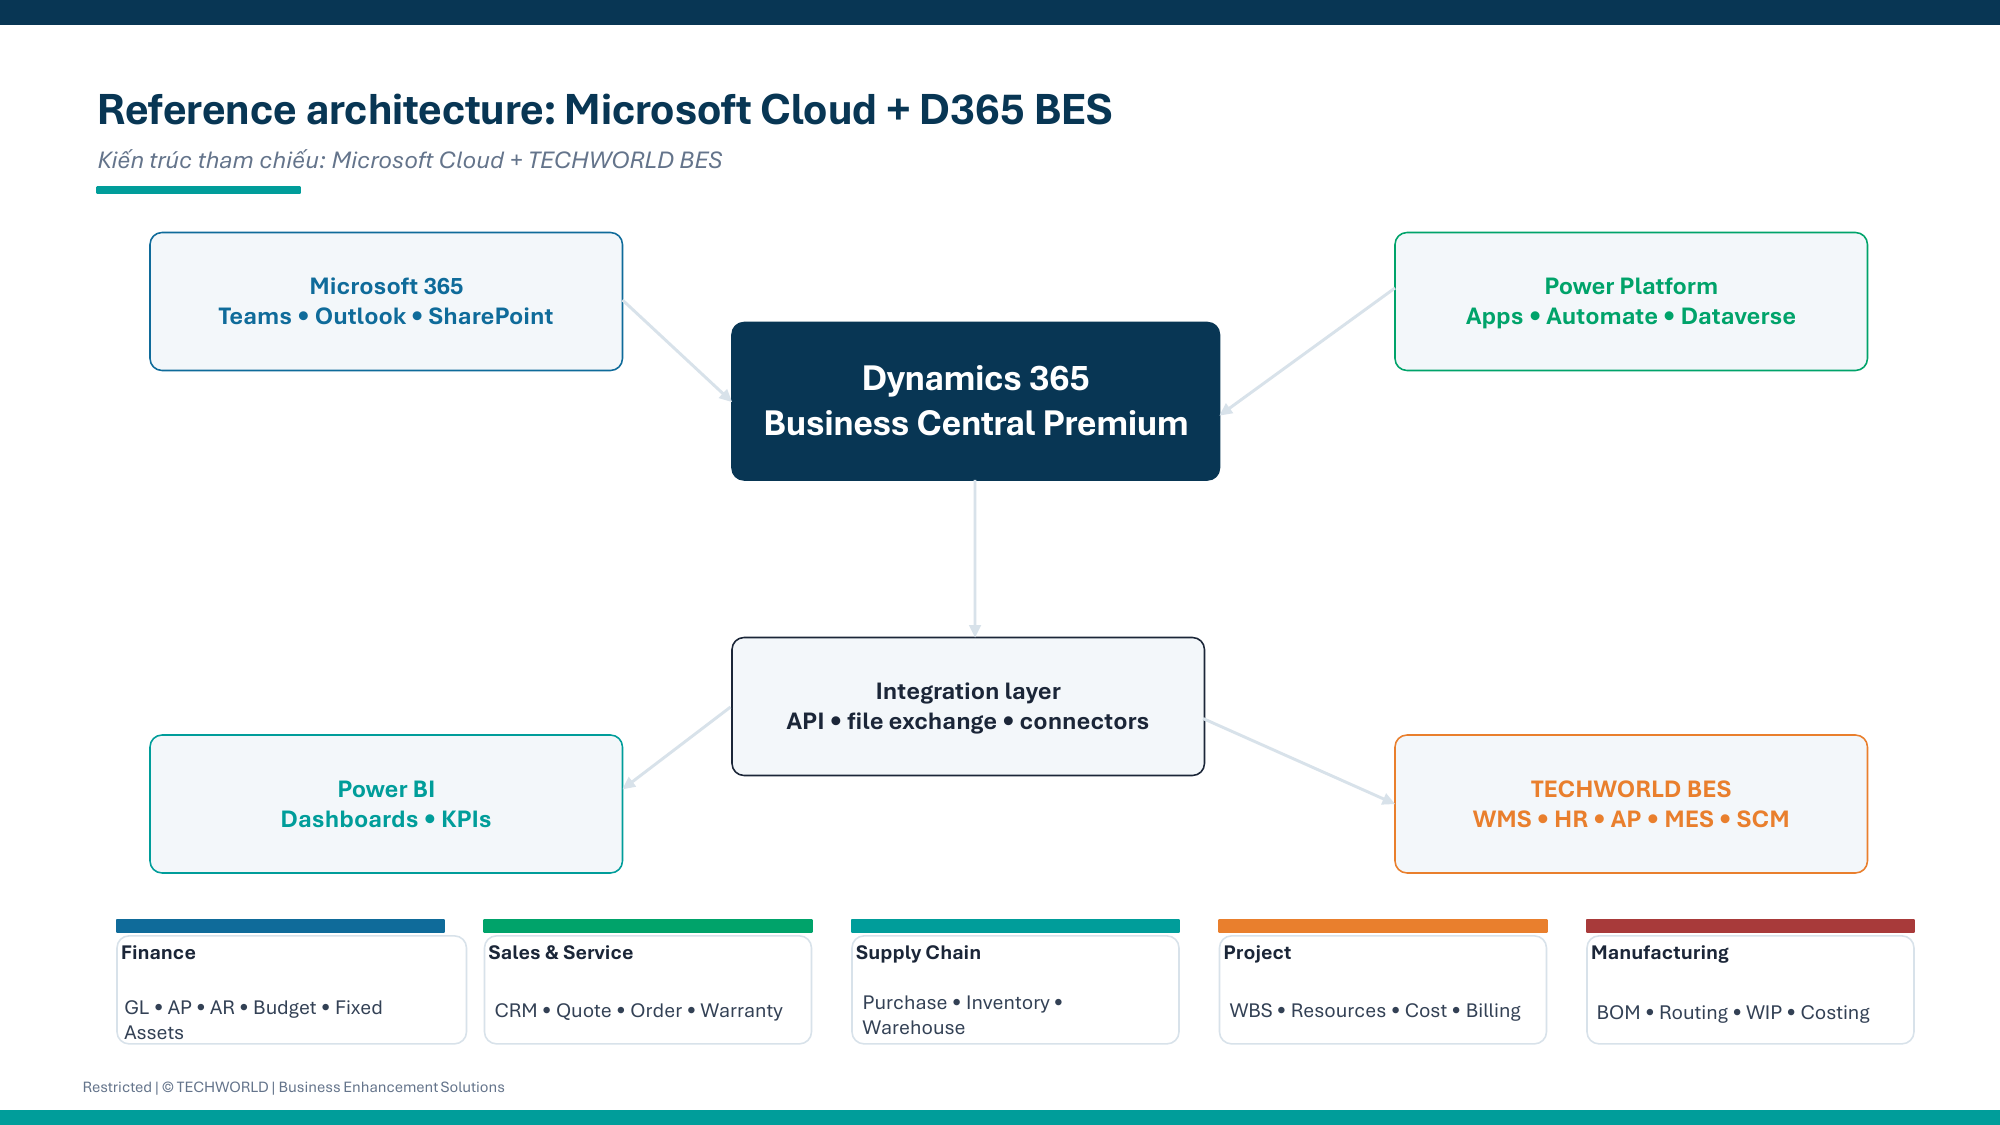The width and height of the screenshot is (2000, 1125).
Task: Select the 'Finance' card heading
Action: [x=158, y=952]
